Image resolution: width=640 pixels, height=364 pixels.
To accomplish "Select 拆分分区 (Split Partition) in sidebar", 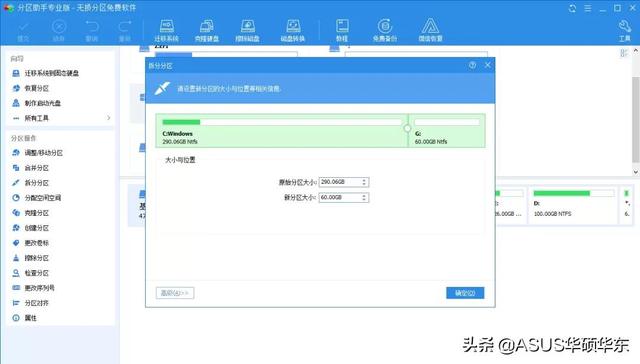I will (x=37, y=183).
